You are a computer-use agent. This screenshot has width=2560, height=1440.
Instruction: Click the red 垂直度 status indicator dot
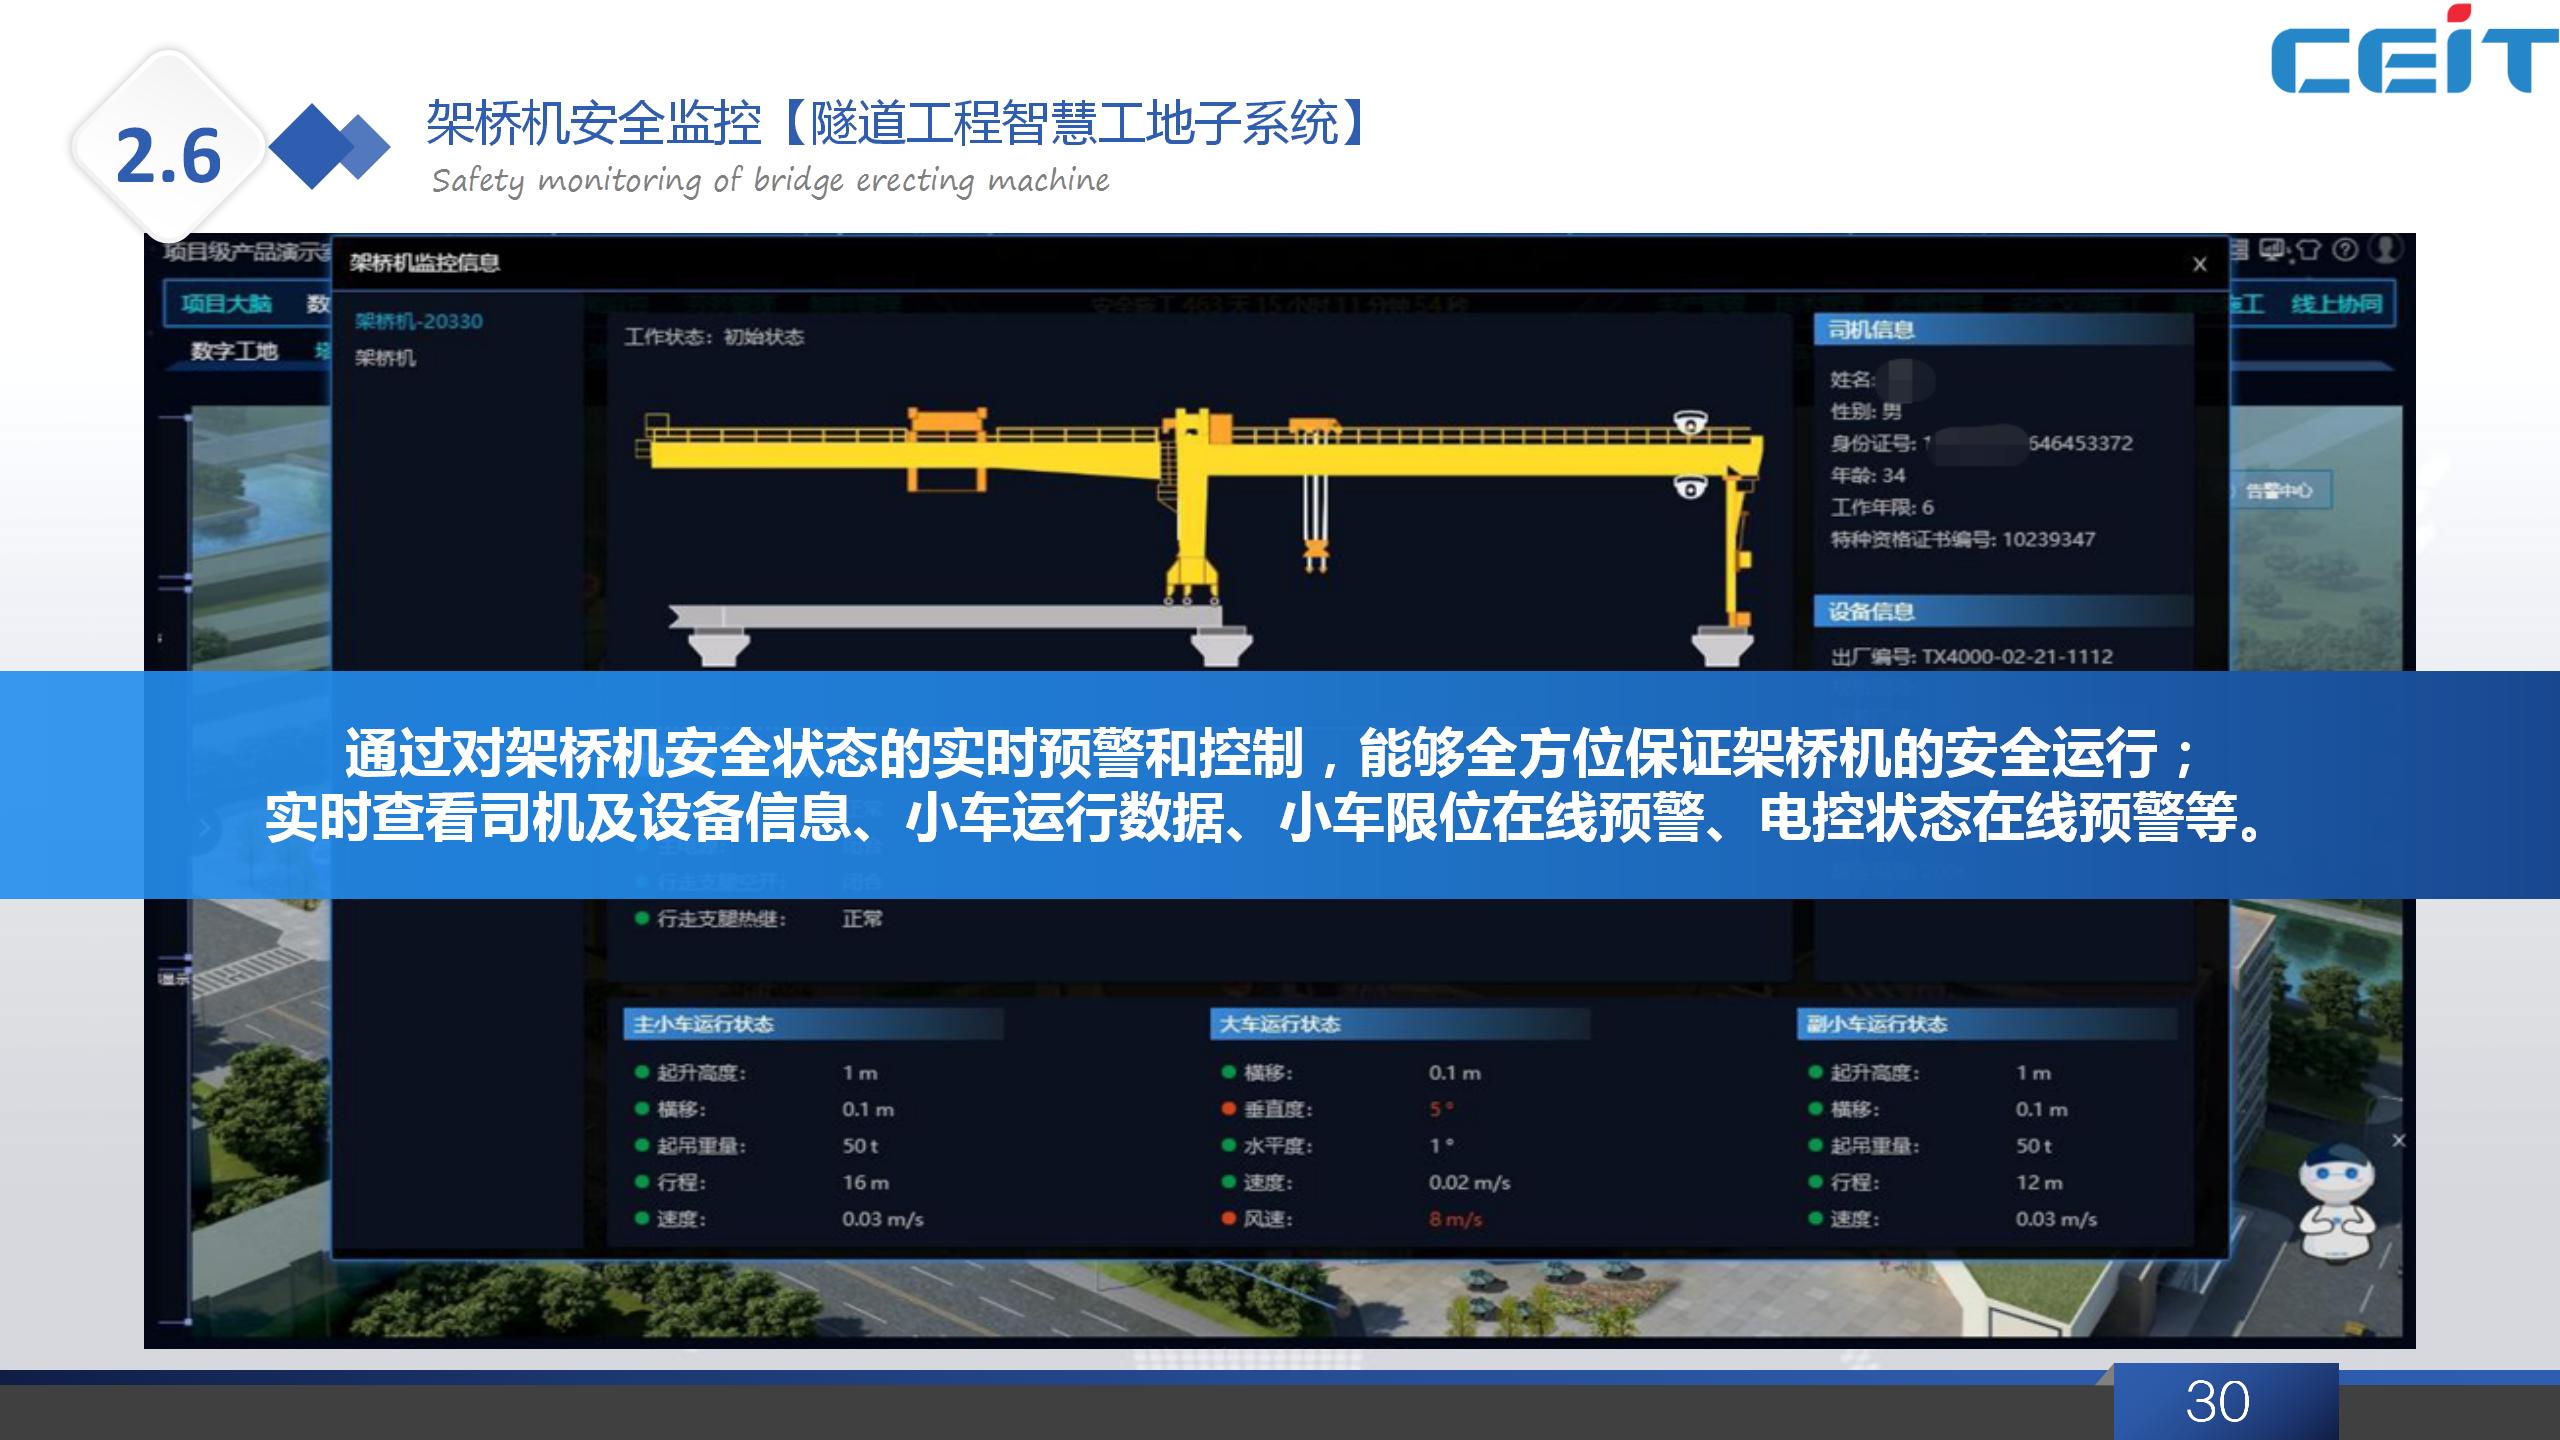click(1229, 1109)
